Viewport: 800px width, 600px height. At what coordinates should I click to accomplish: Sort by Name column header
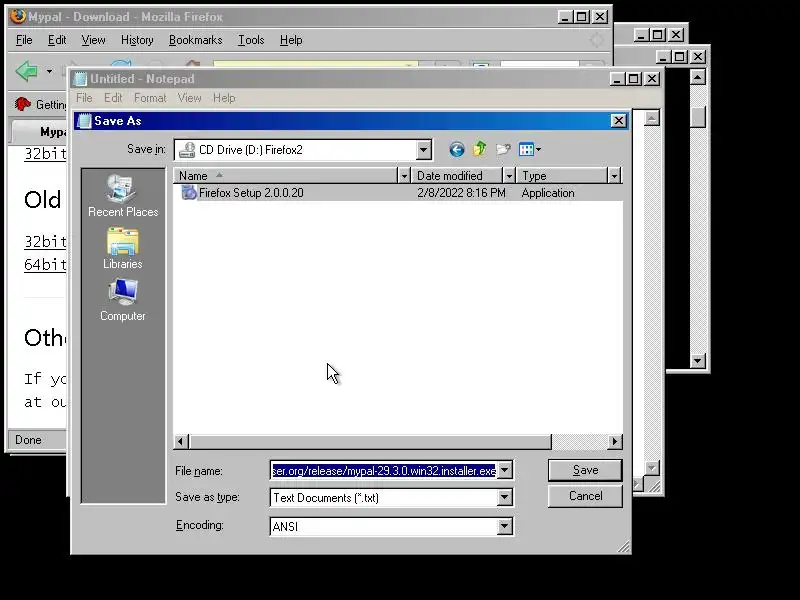click(285, 176)
